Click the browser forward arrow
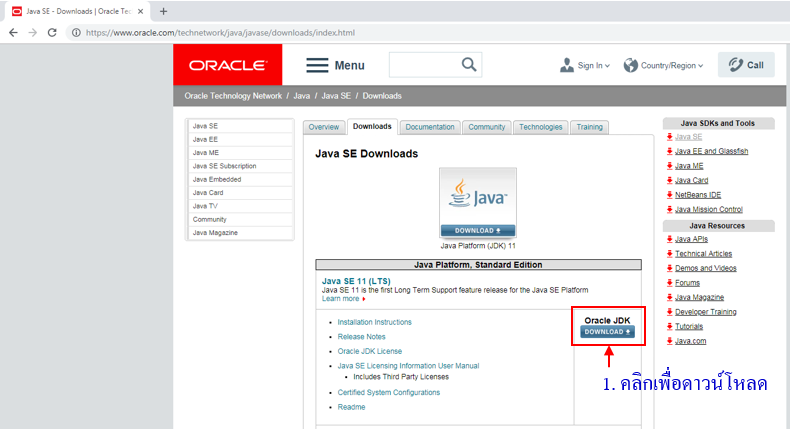The width and height of the screenshot is (790, 429). (x=33, y=33)
